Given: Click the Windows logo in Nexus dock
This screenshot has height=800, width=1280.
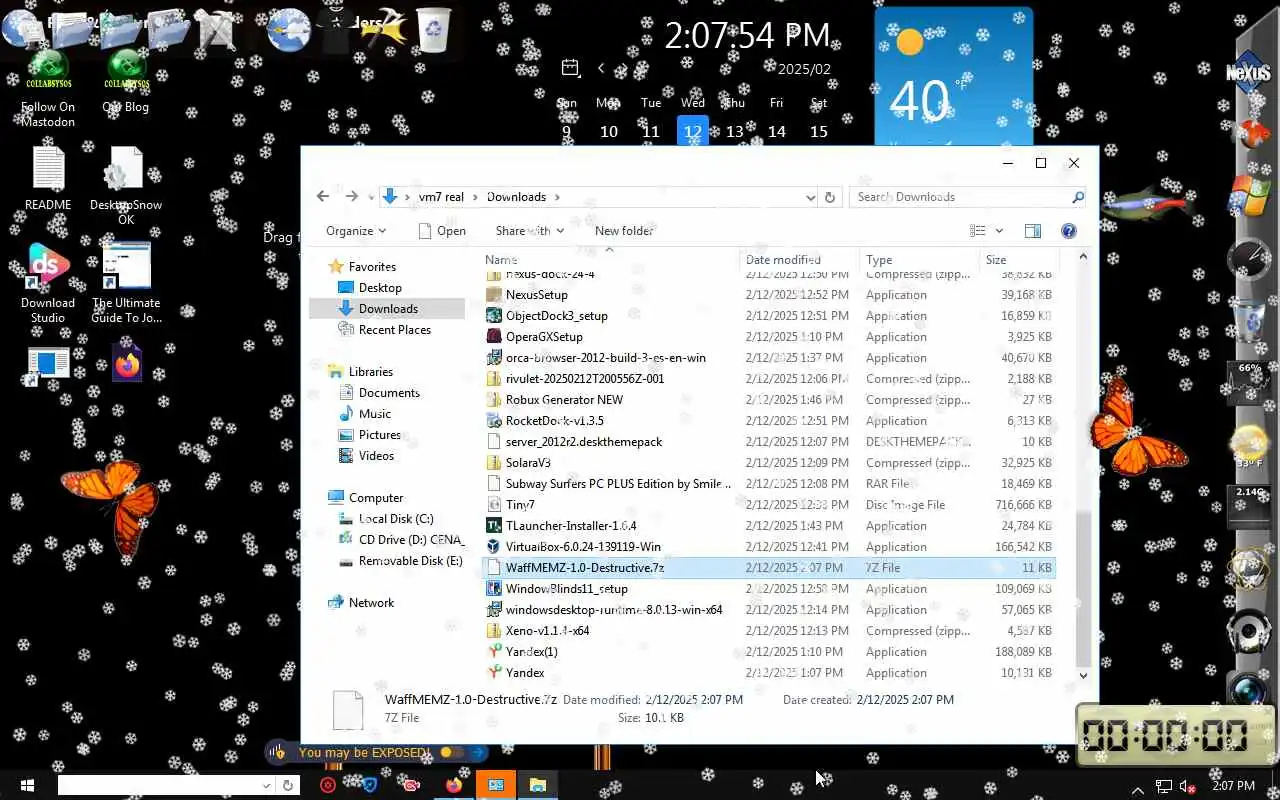Looking at the screenshot, I should click(x=1250, y=197).
